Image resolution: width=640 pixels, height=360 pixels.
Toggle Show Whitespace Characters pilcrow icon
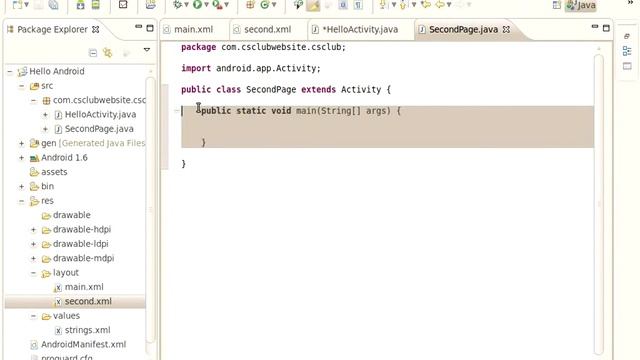(358, 5)
